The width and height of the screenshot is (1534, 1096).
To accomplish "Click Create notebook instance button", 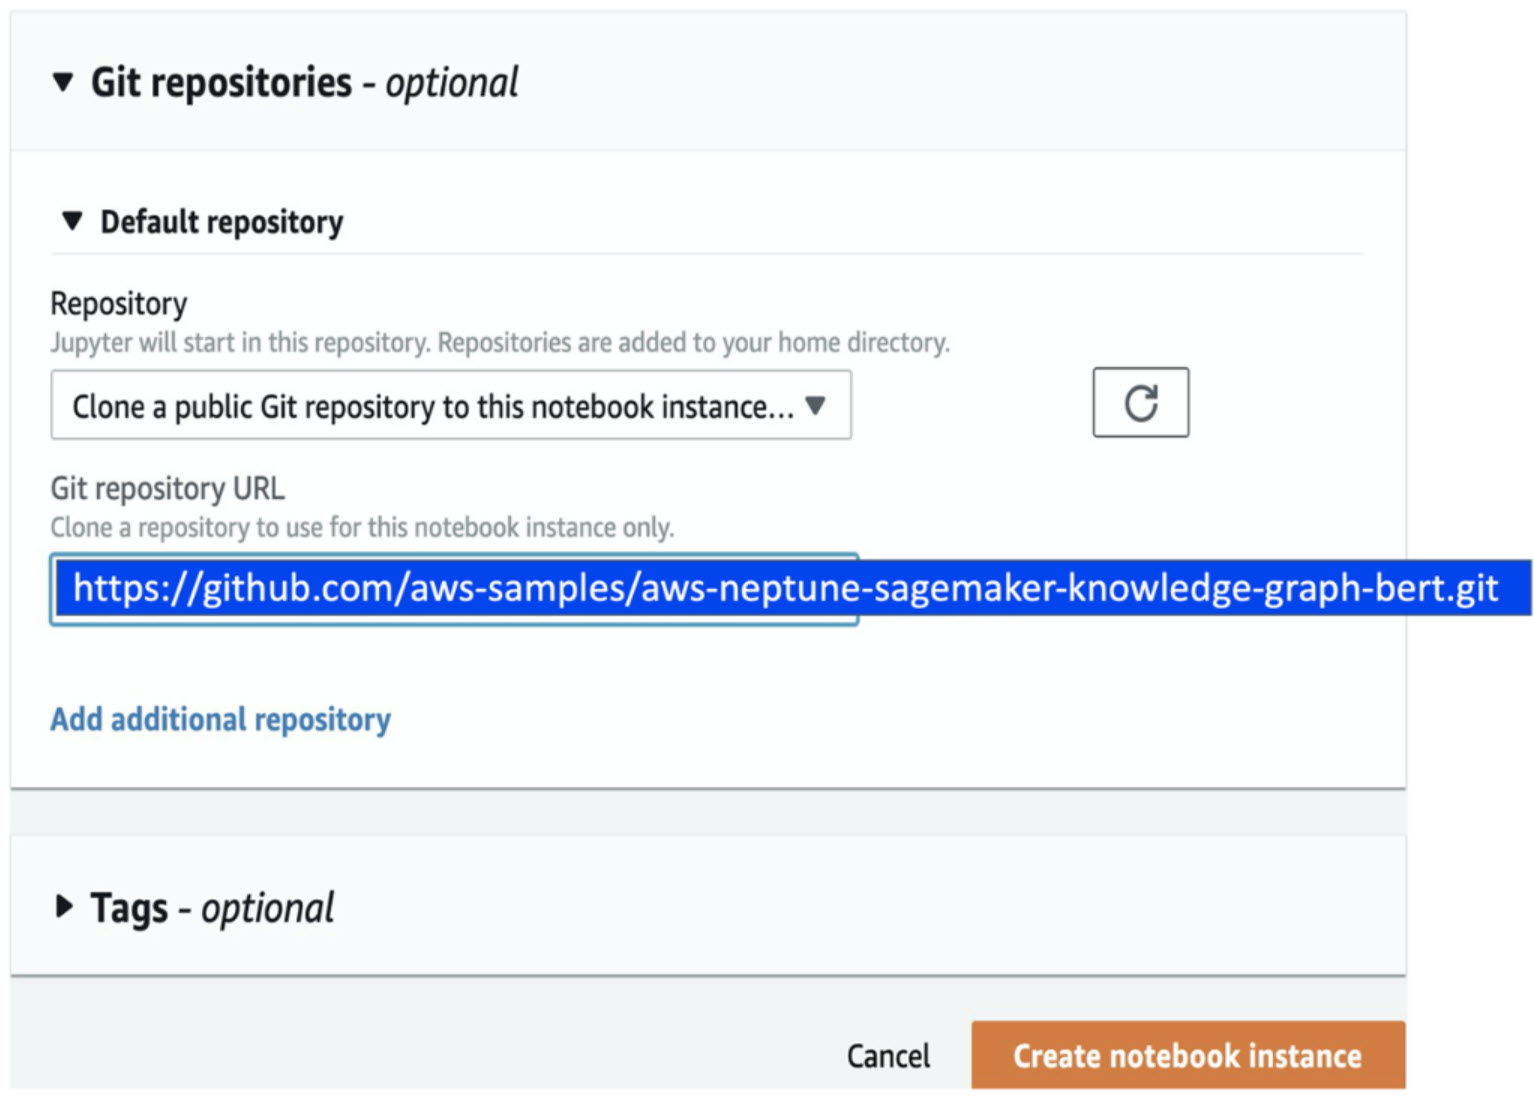I will (x=1188, y=1055).
